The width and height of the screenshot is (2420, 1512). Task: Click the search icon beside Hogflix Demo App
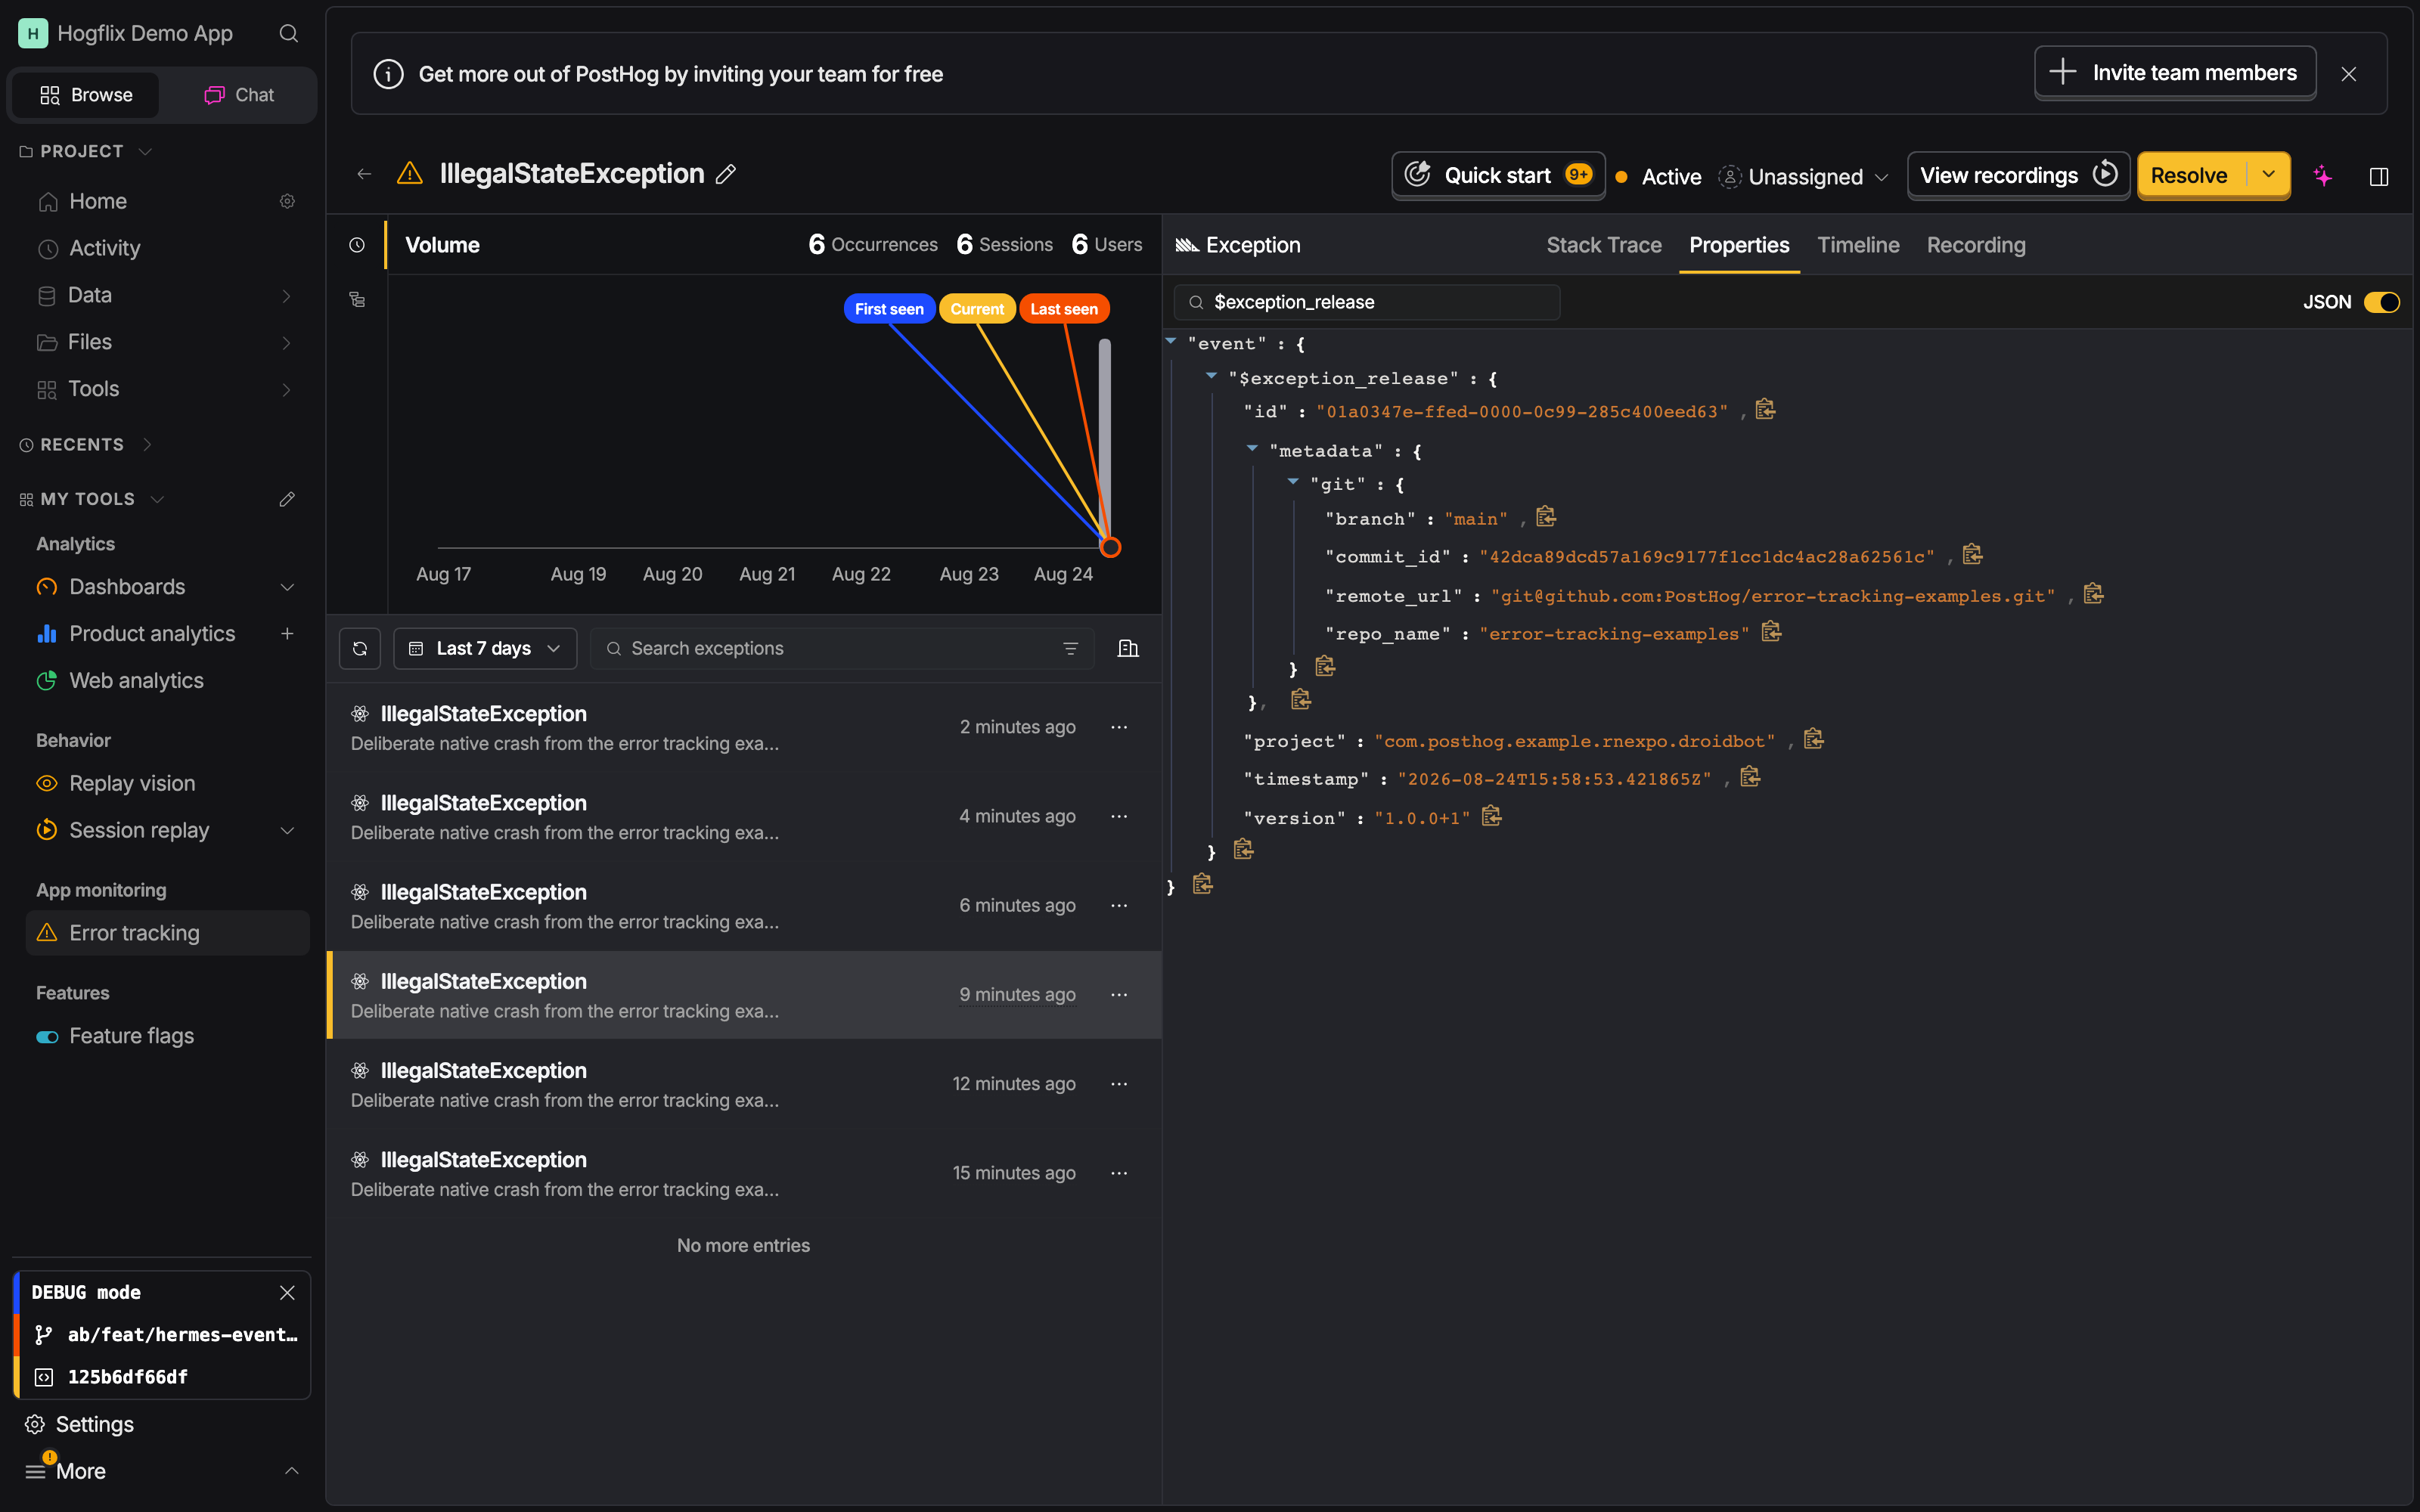(288, 33)
